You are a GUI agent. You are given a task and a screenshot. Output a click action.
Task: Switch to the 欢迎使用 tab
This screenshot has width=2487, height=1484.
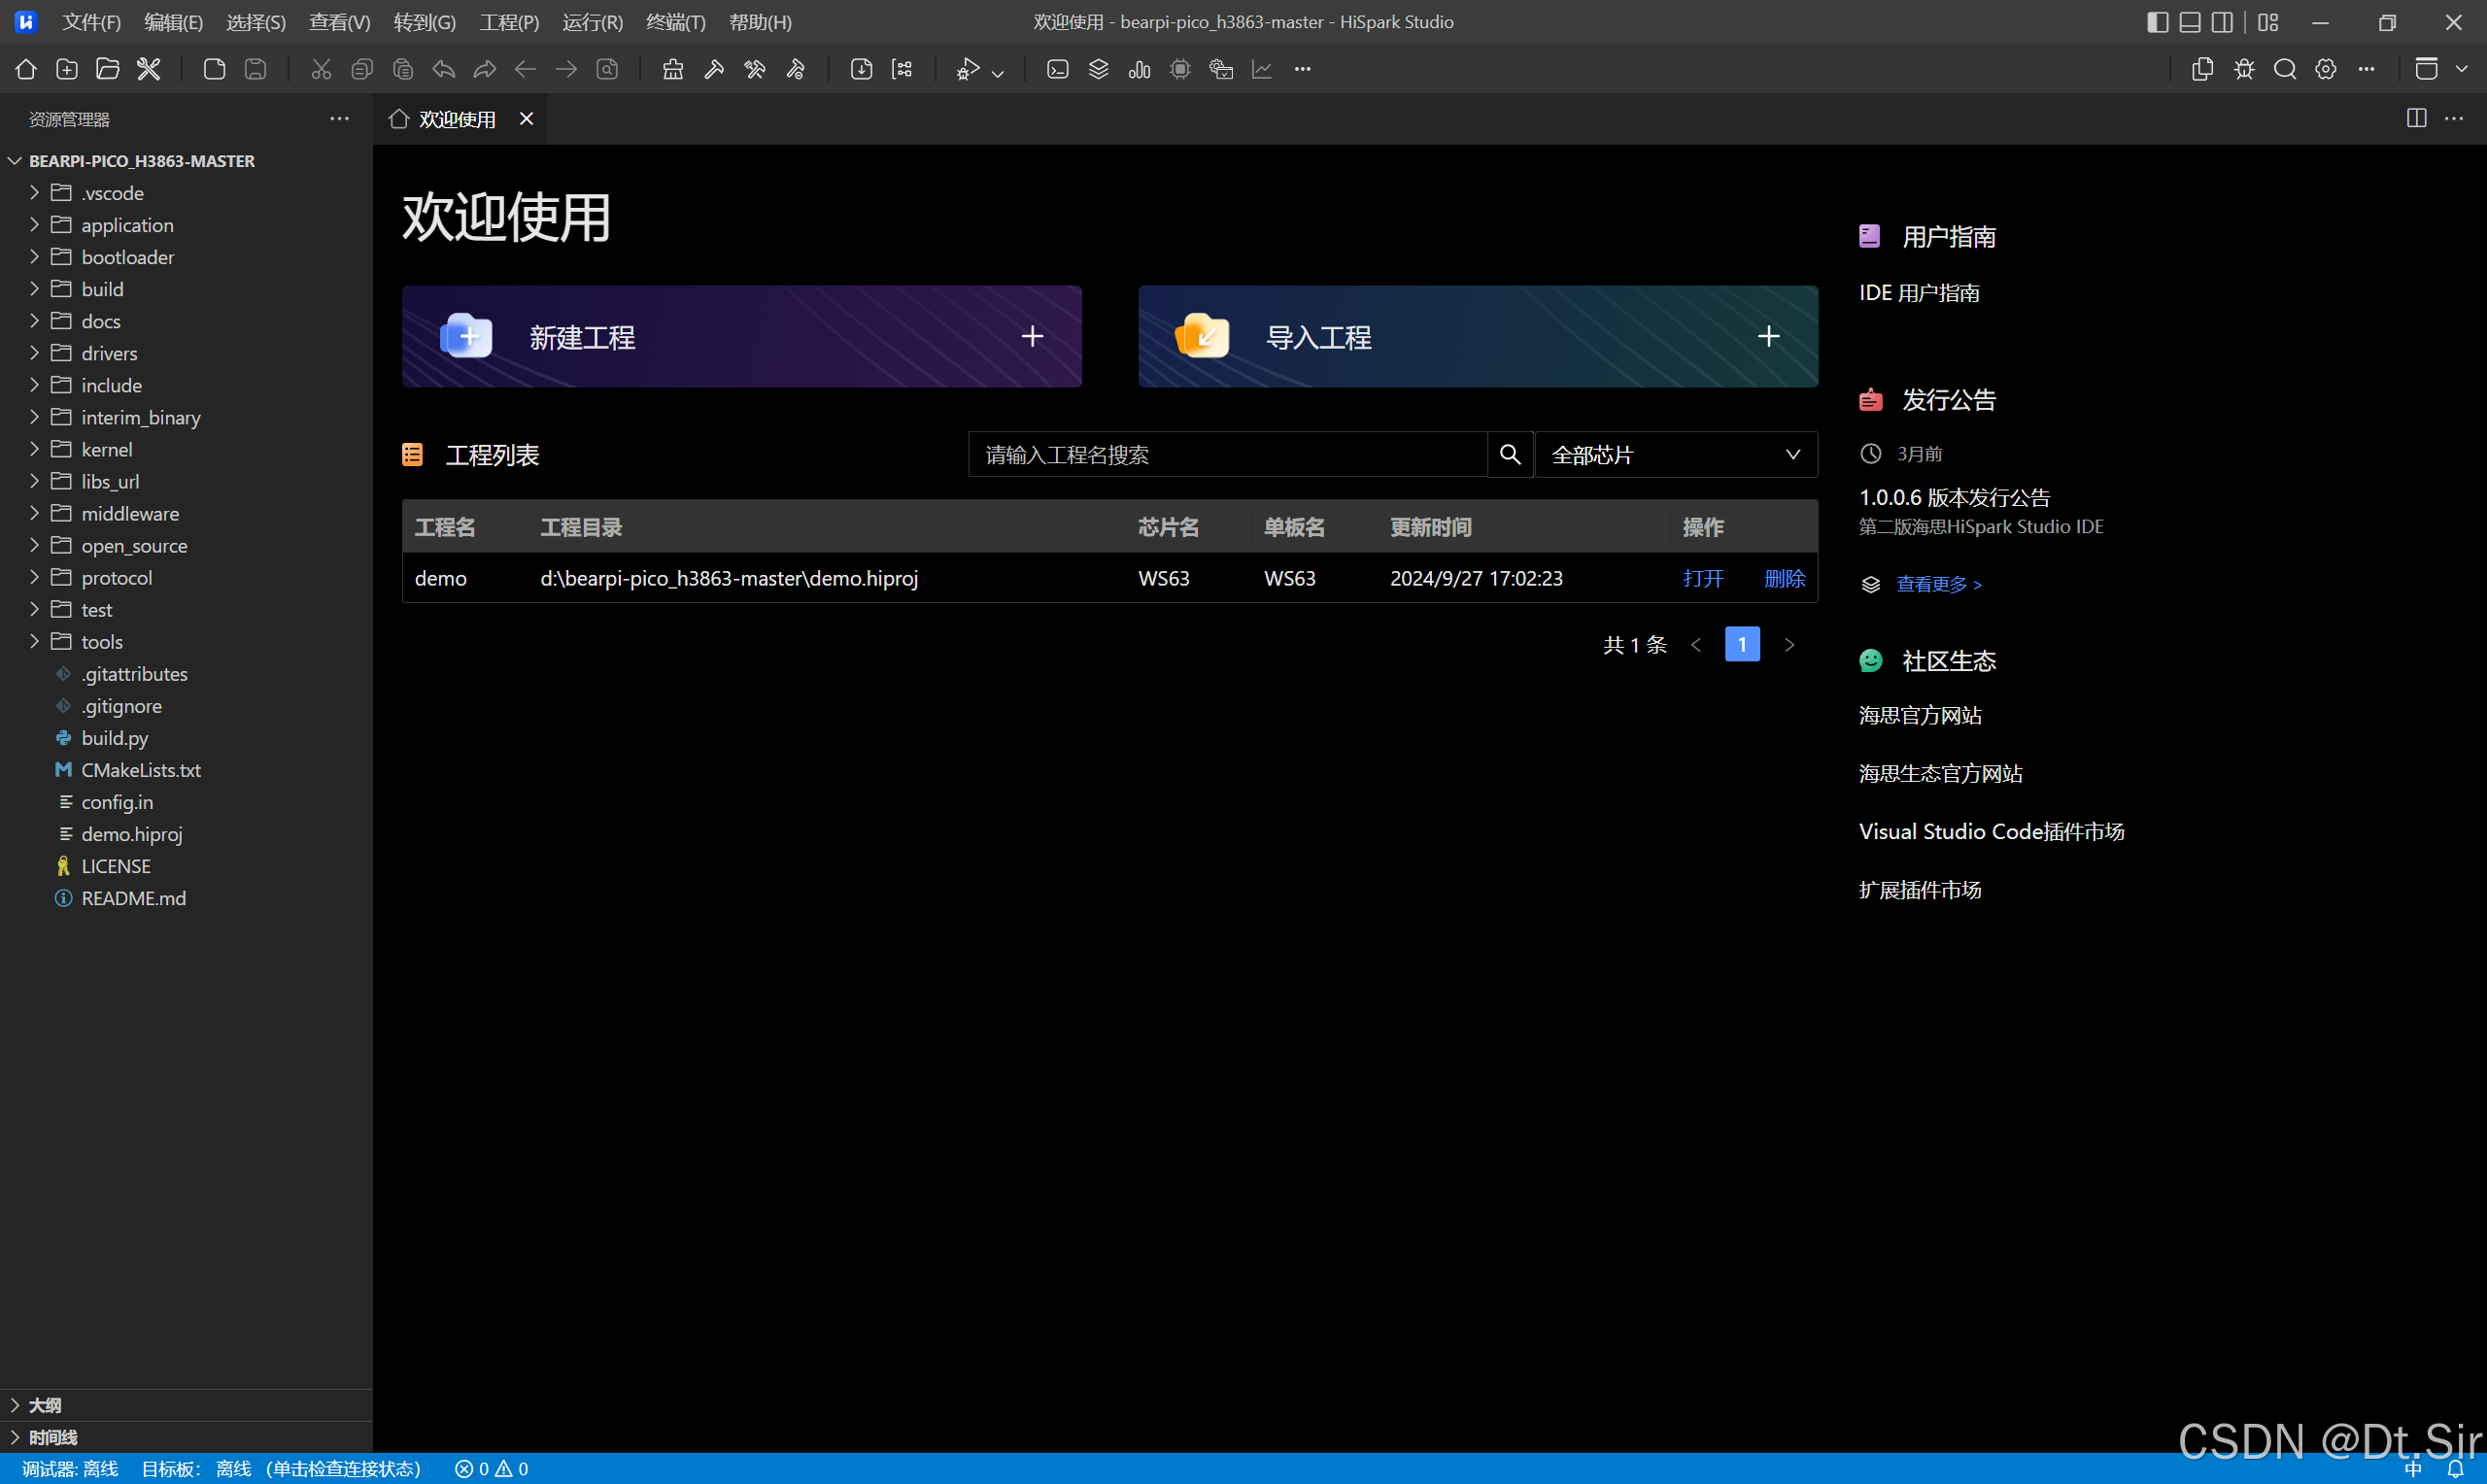click(455, 118)
